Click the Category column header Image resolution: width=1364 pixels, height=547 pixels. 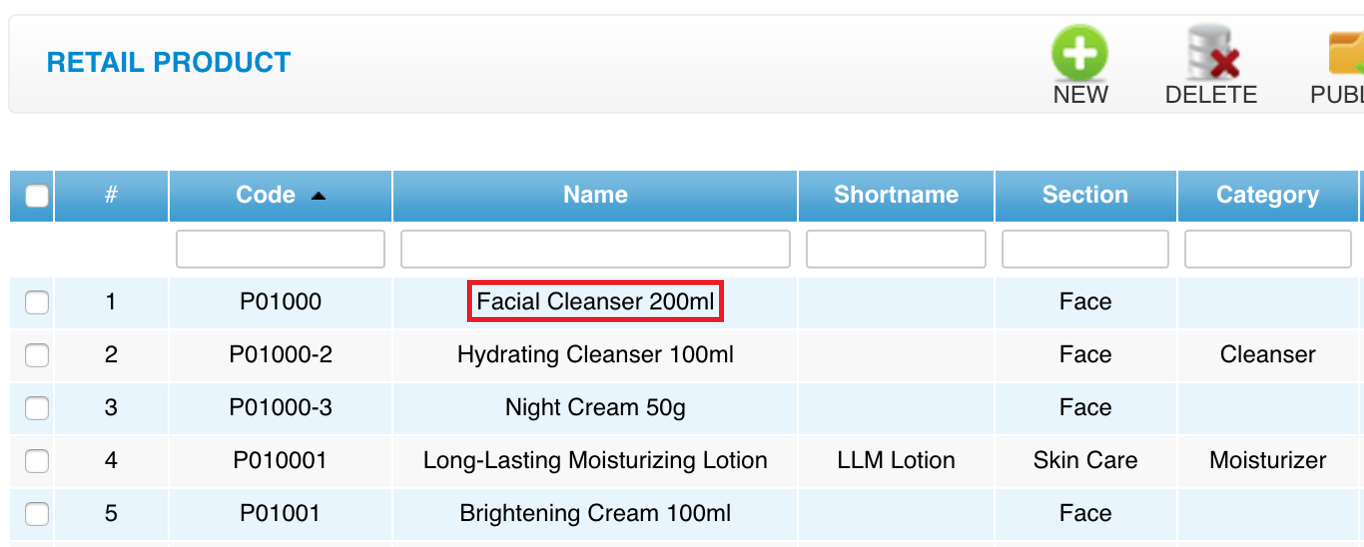[x=1267, y=195]
